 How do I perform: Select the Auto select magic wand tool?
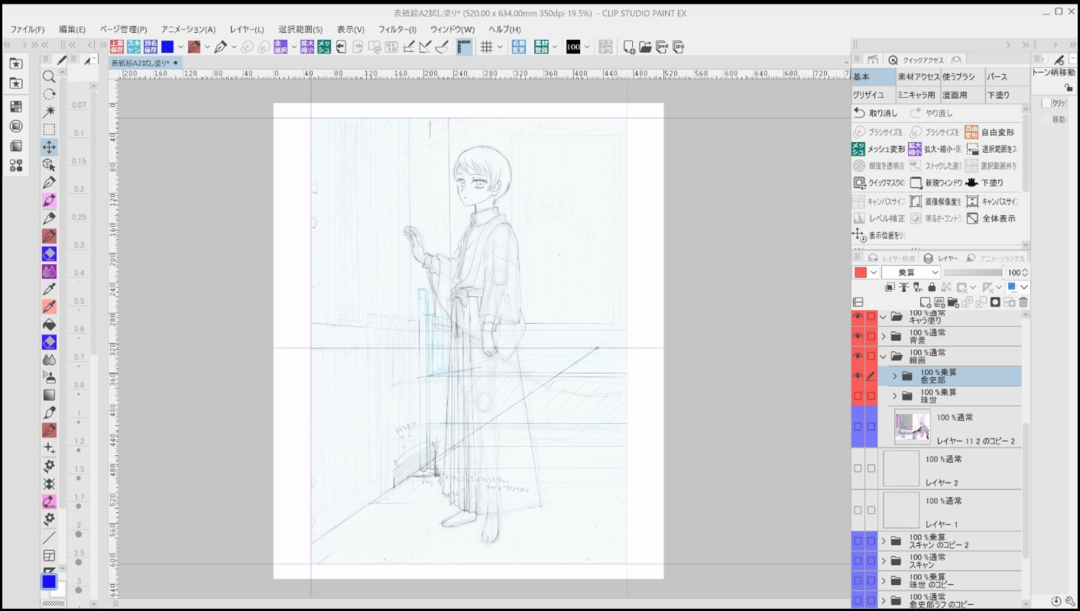click(48, 111)
